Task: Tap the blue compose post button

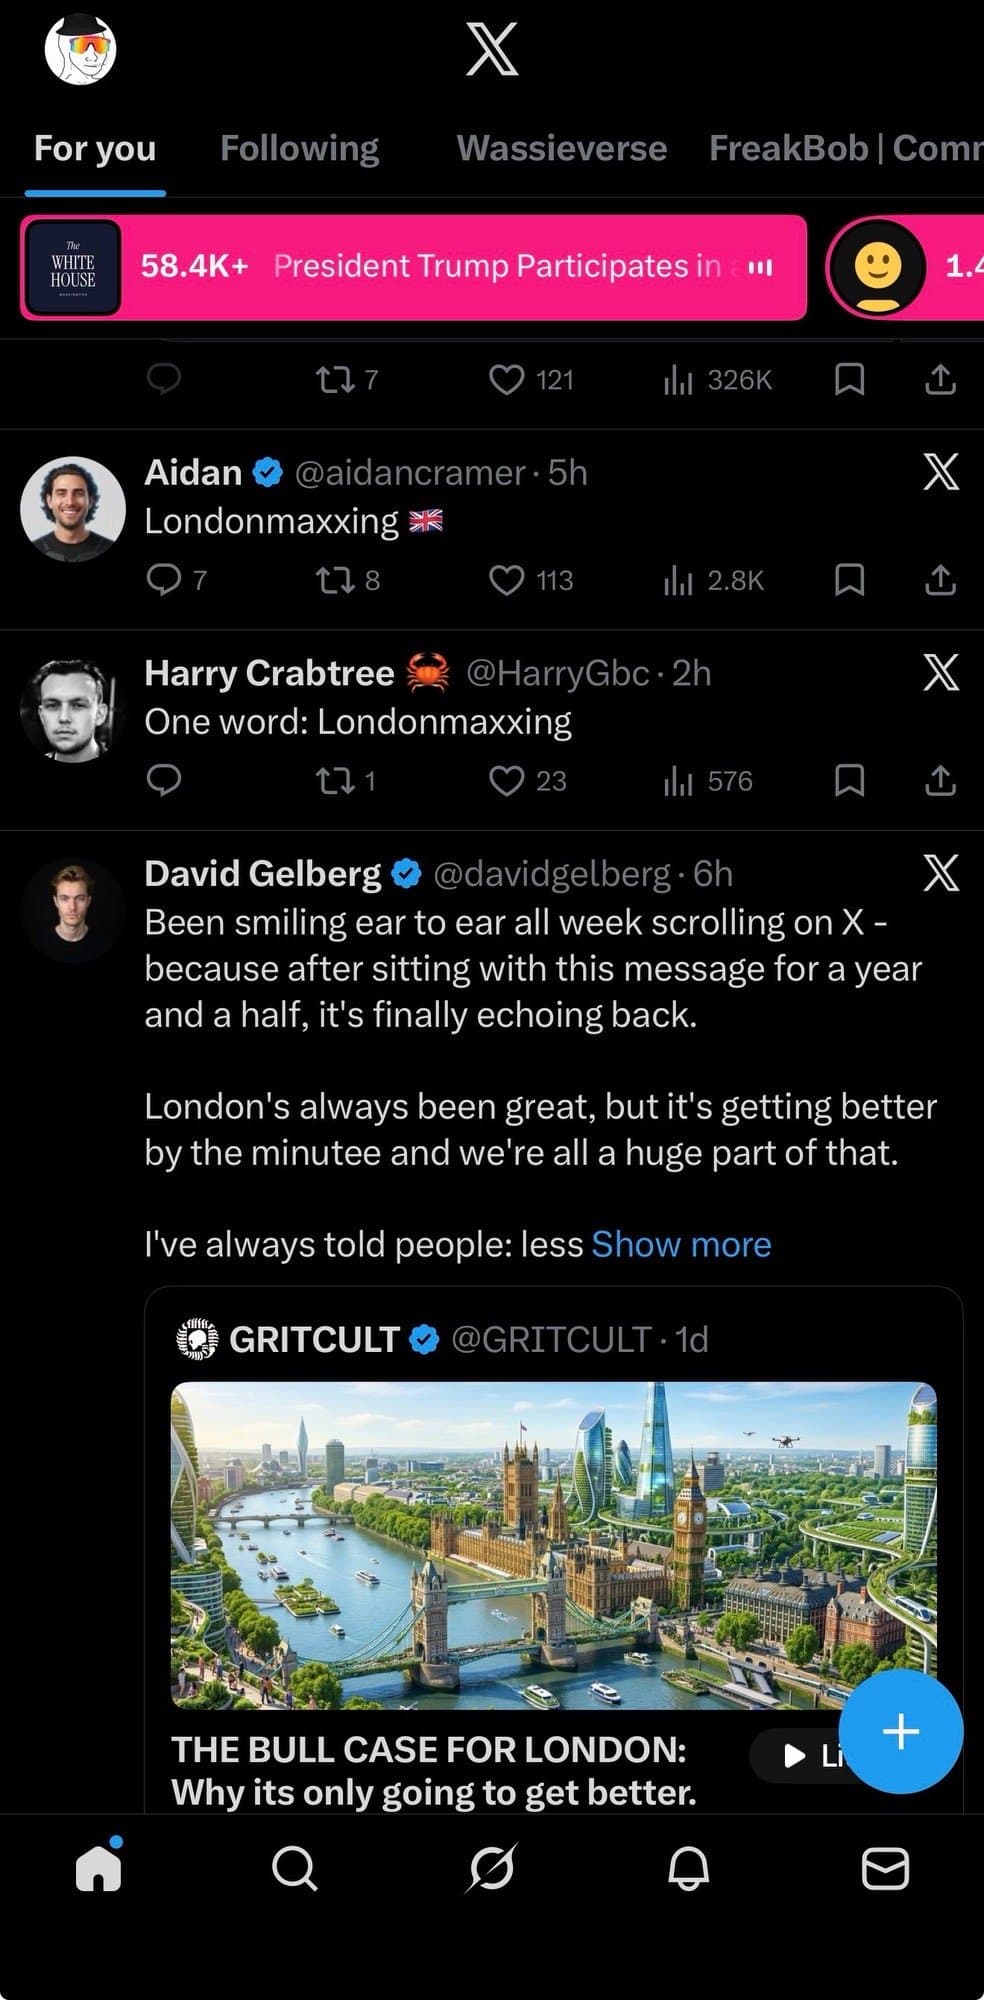Action: tap(900, 1731)
